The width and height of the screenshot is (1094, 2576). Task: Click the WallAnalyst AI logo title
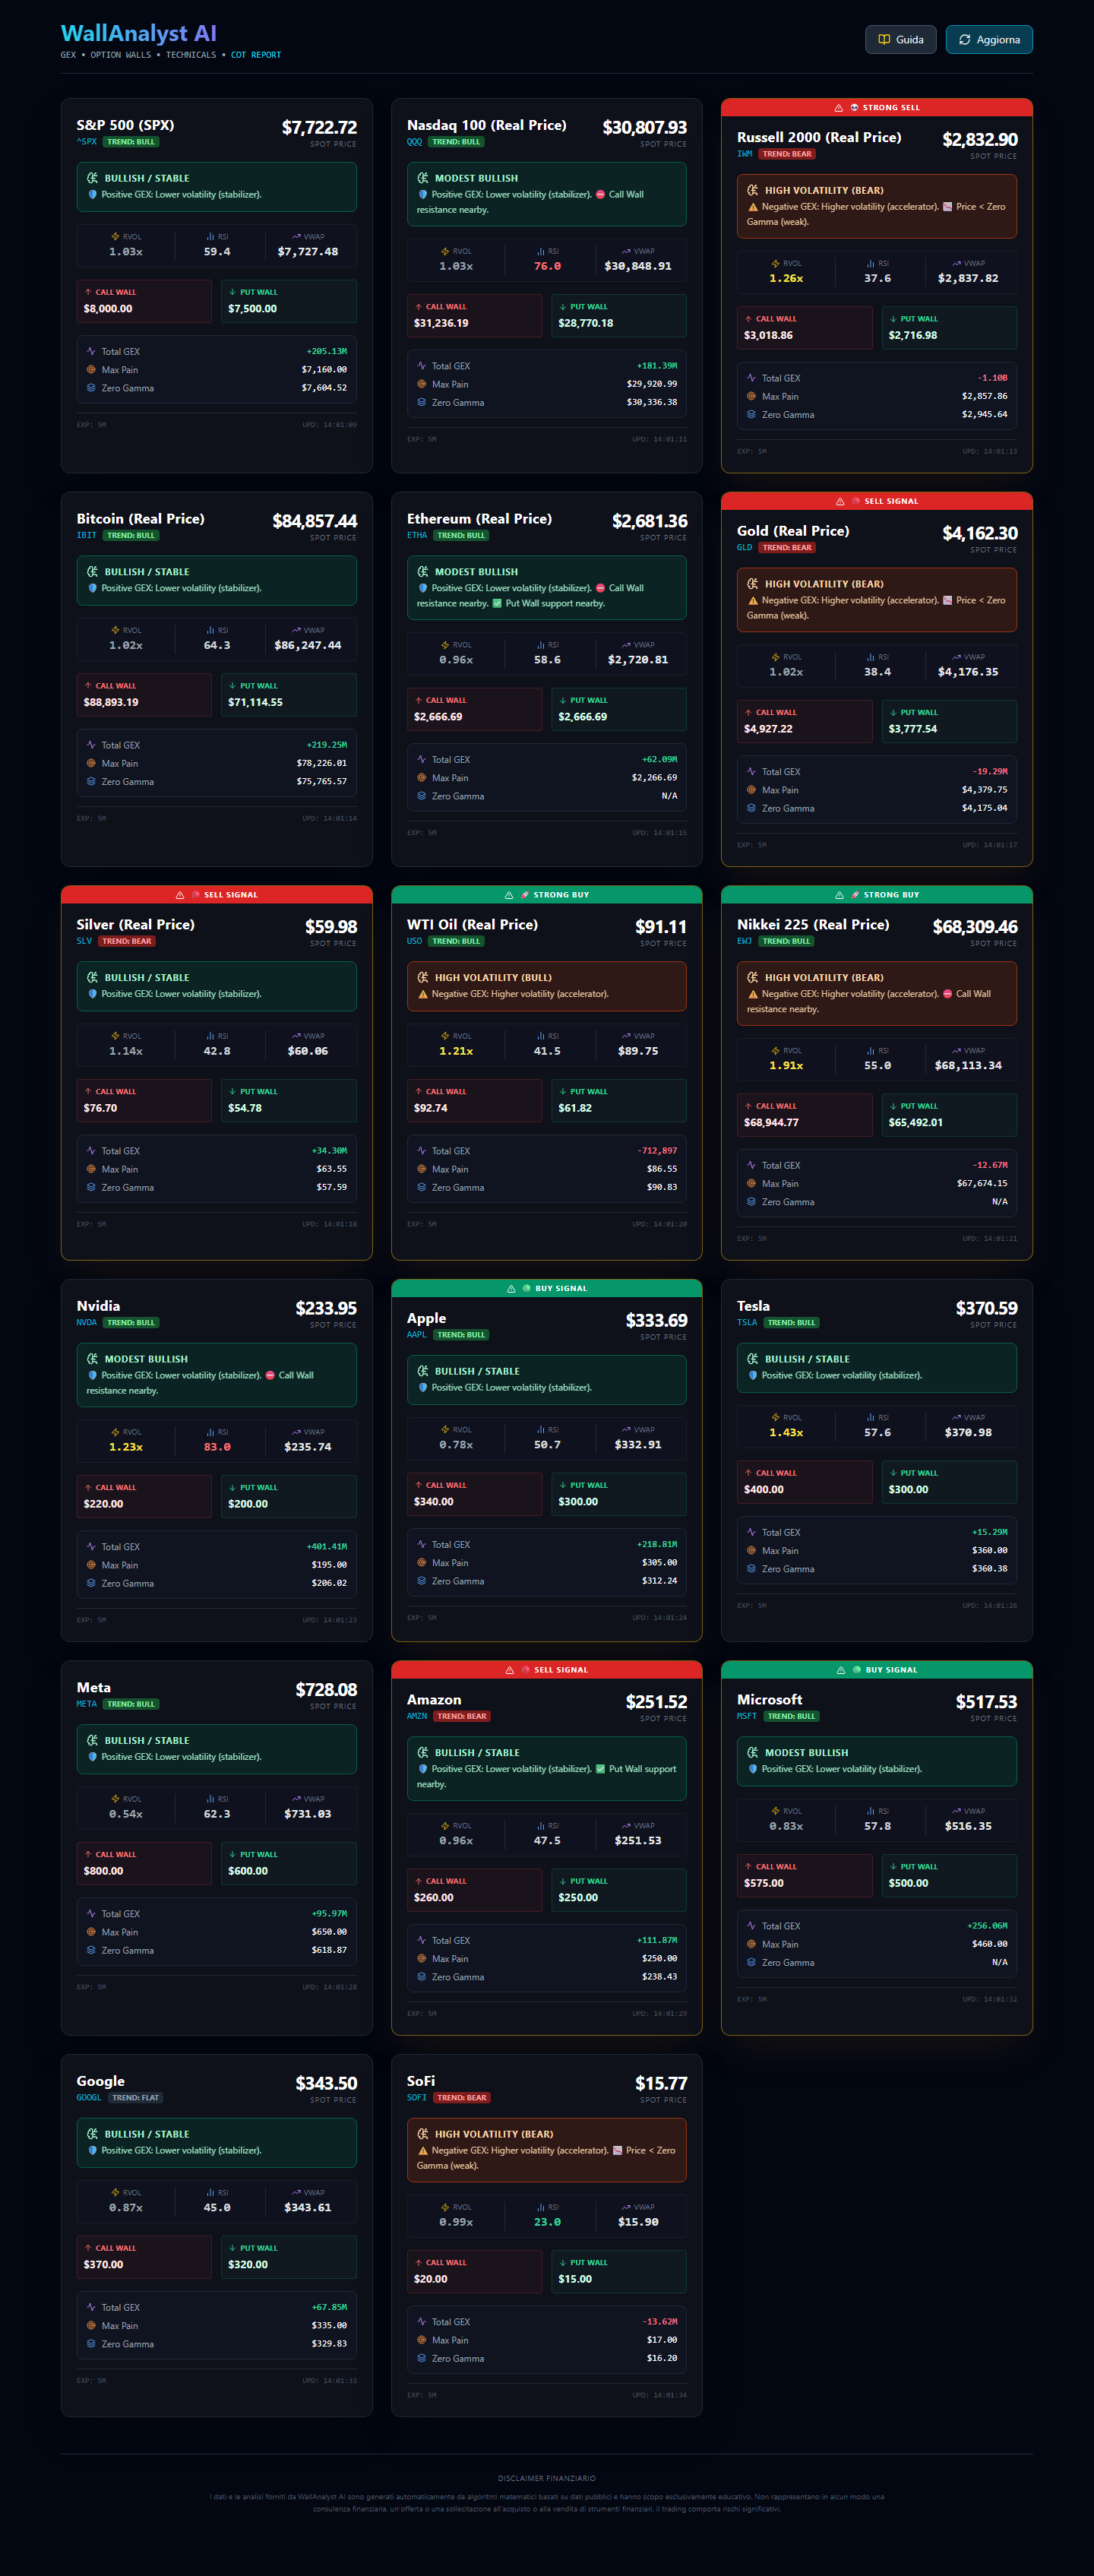pos(139,33)
